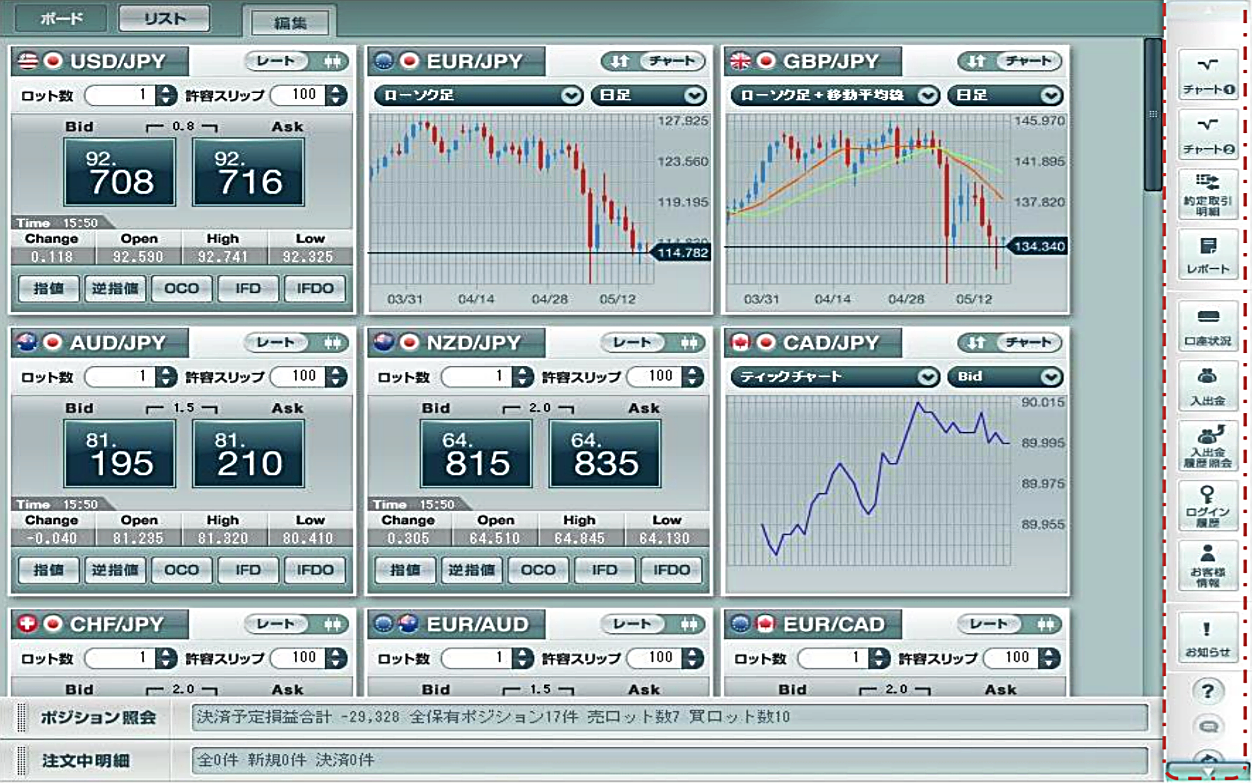Open 入出金履歴照会 history inquiry icon
Viewport: 1252px width, 783px height.
click(1207, 445)
